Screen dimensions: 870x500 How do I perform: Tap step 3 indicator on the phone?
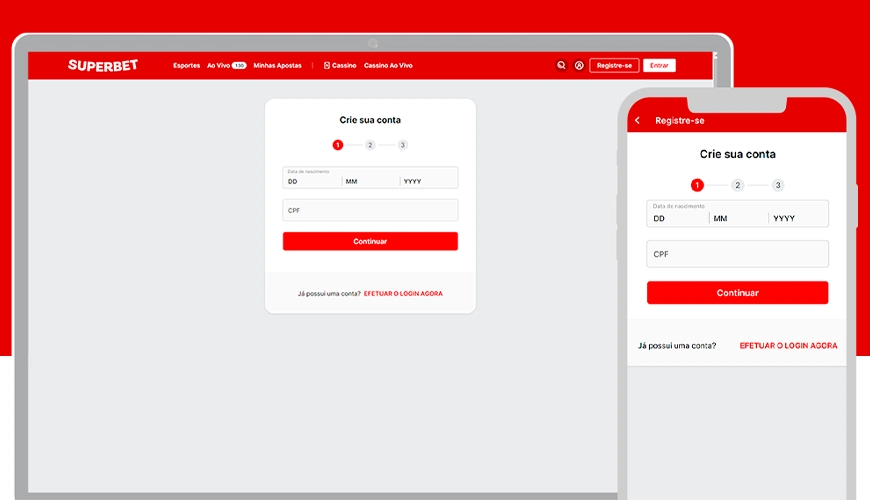coord(778,185)
